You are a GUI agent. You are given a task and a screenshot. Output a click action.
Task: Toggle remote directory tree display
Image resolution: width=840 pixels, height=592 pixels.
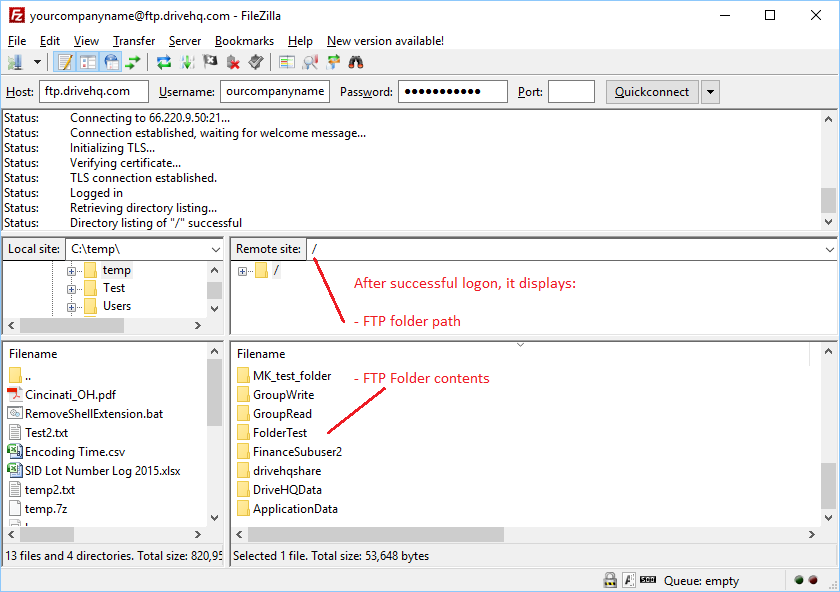(111, 62)
